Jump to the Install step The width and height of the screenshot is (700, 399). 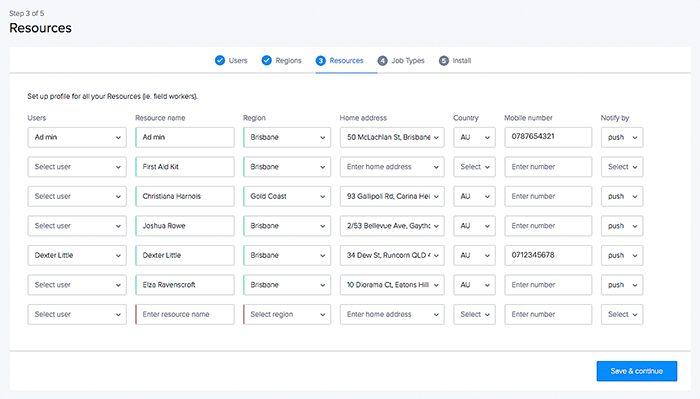[x=455, y=60]
